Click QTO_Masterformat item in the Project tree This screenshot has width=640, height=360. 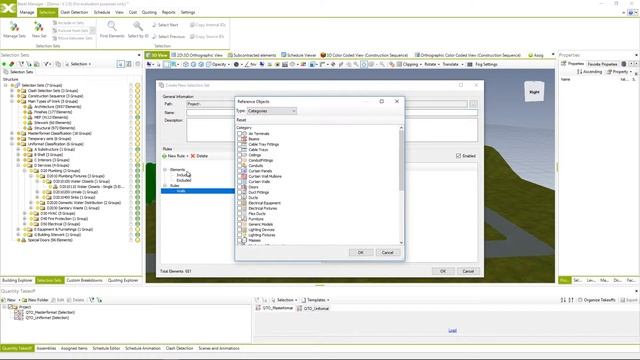50,312
